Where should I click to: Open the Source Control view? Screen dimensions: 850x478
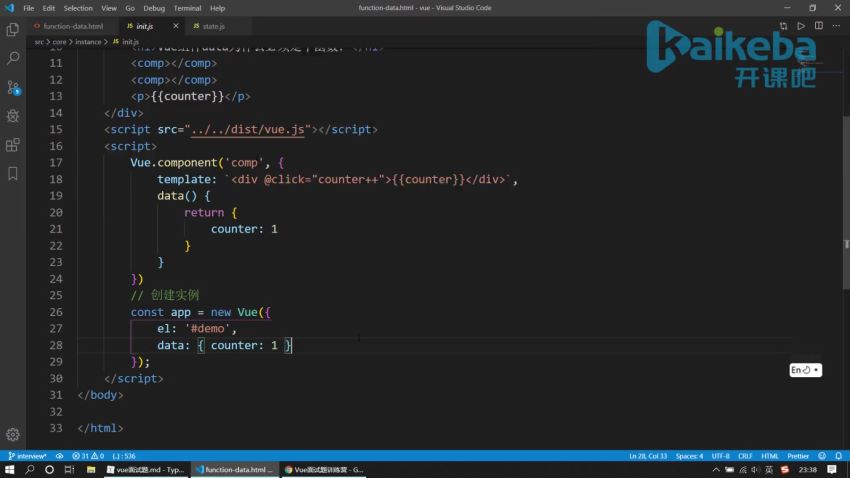click(x=13, y=87)
